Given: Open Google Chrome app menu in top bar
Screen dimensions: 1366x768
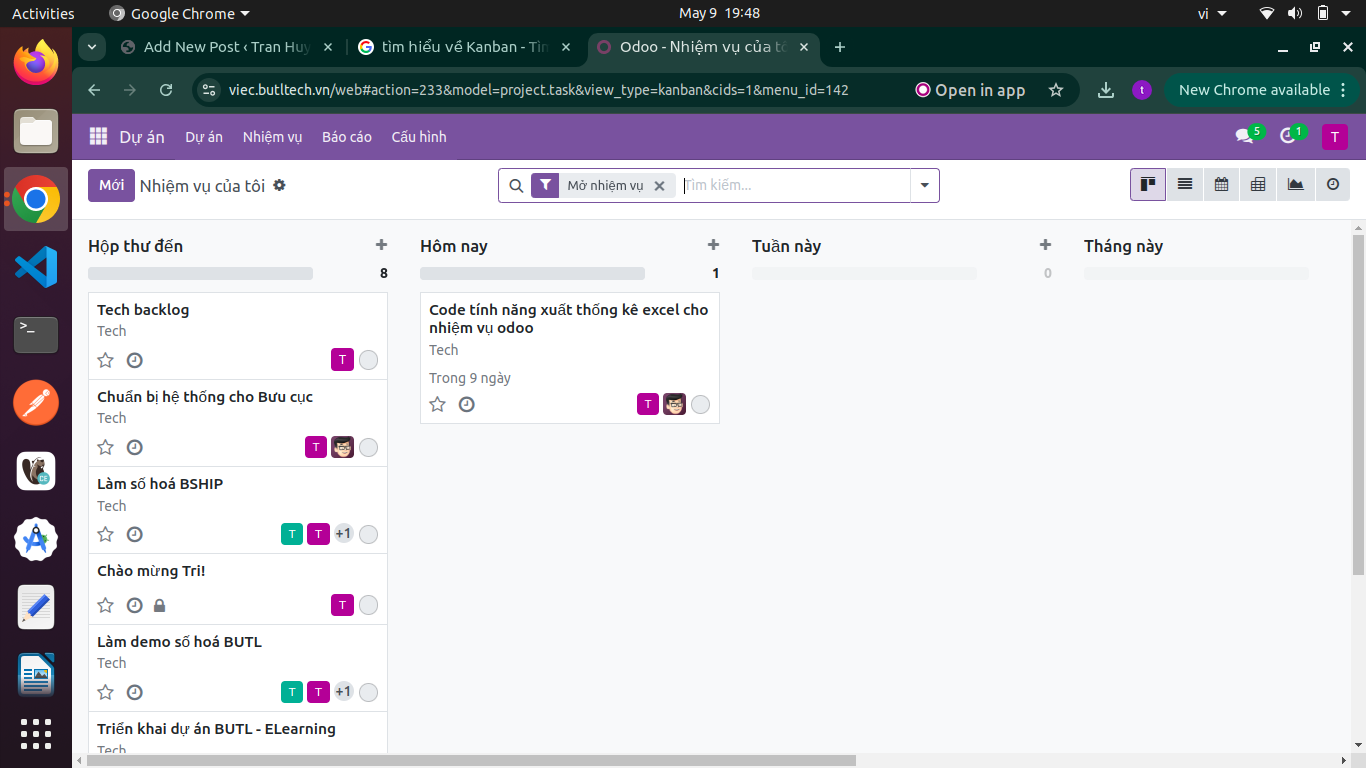Looking at the screenshot, I should tap(179, 14).
